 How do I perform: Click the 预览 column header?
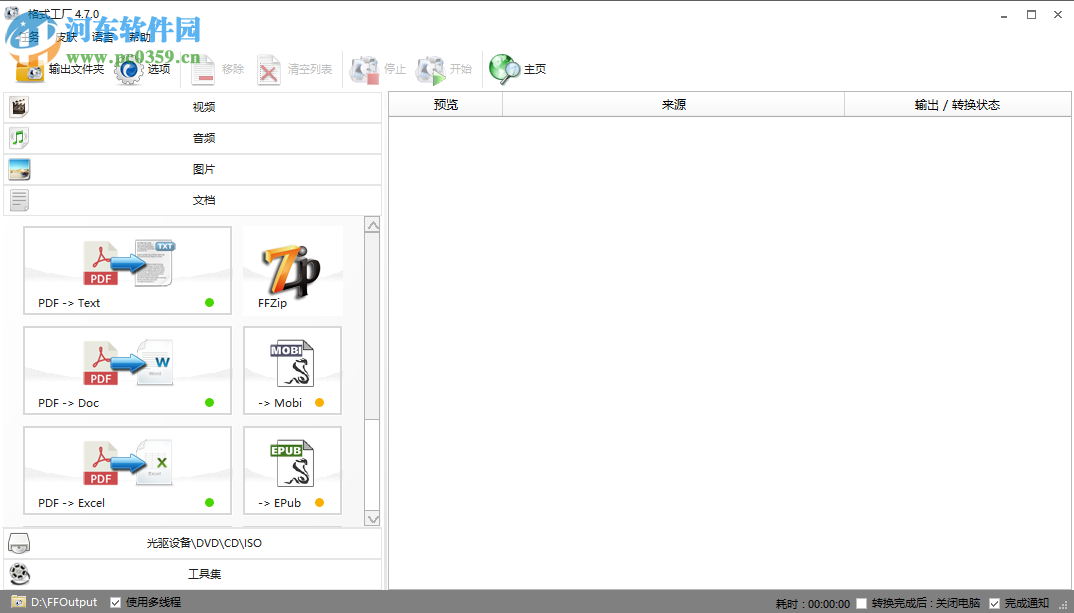point(446,105)
